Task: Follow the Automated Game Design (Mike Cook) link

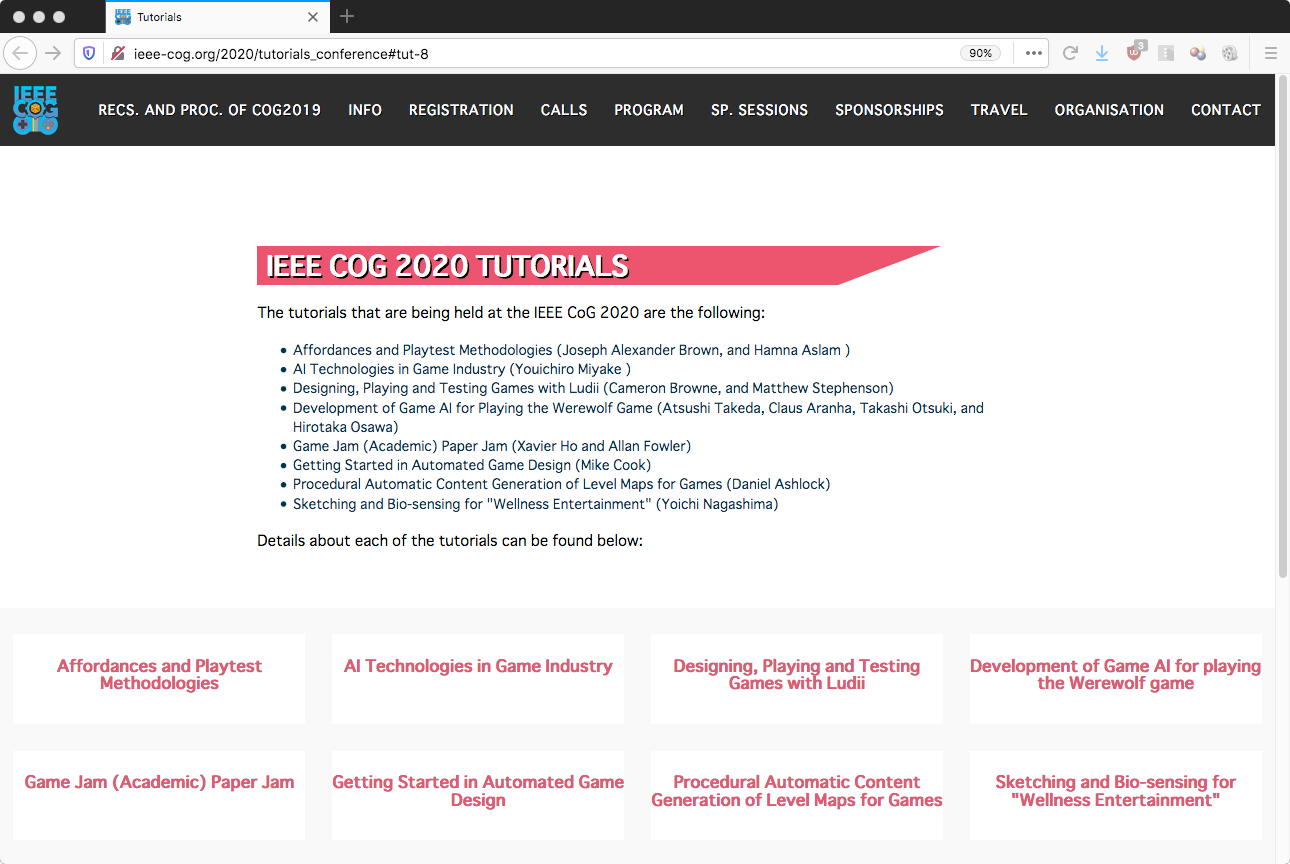Action: tap(472, 465)
